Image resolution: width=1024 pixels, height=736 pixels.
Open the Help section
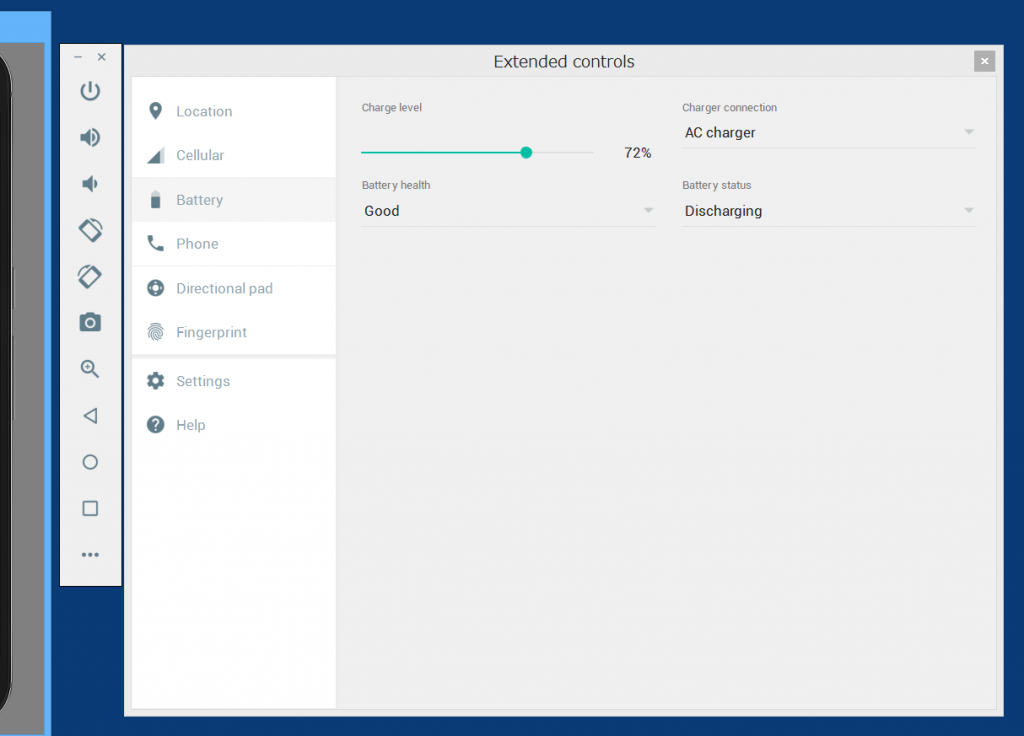pos(190,424)
